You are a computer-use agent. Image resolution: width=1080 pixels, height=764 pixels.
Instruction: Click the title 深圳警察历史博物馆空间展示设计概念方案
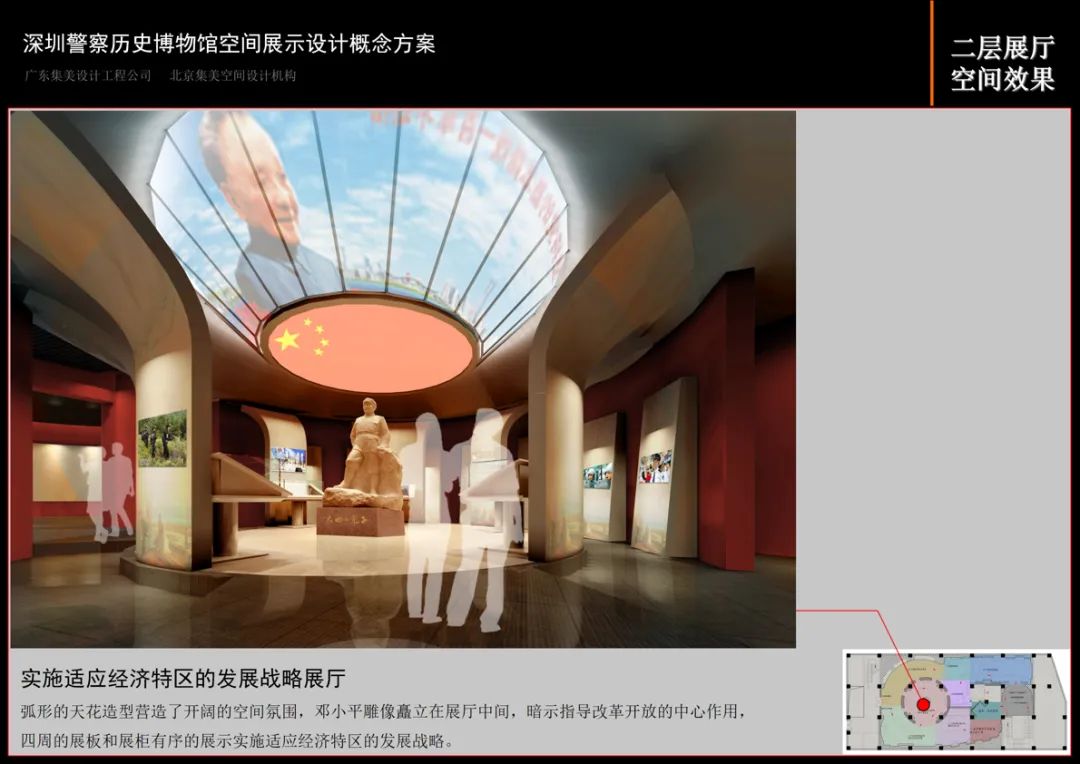(229, 44)
